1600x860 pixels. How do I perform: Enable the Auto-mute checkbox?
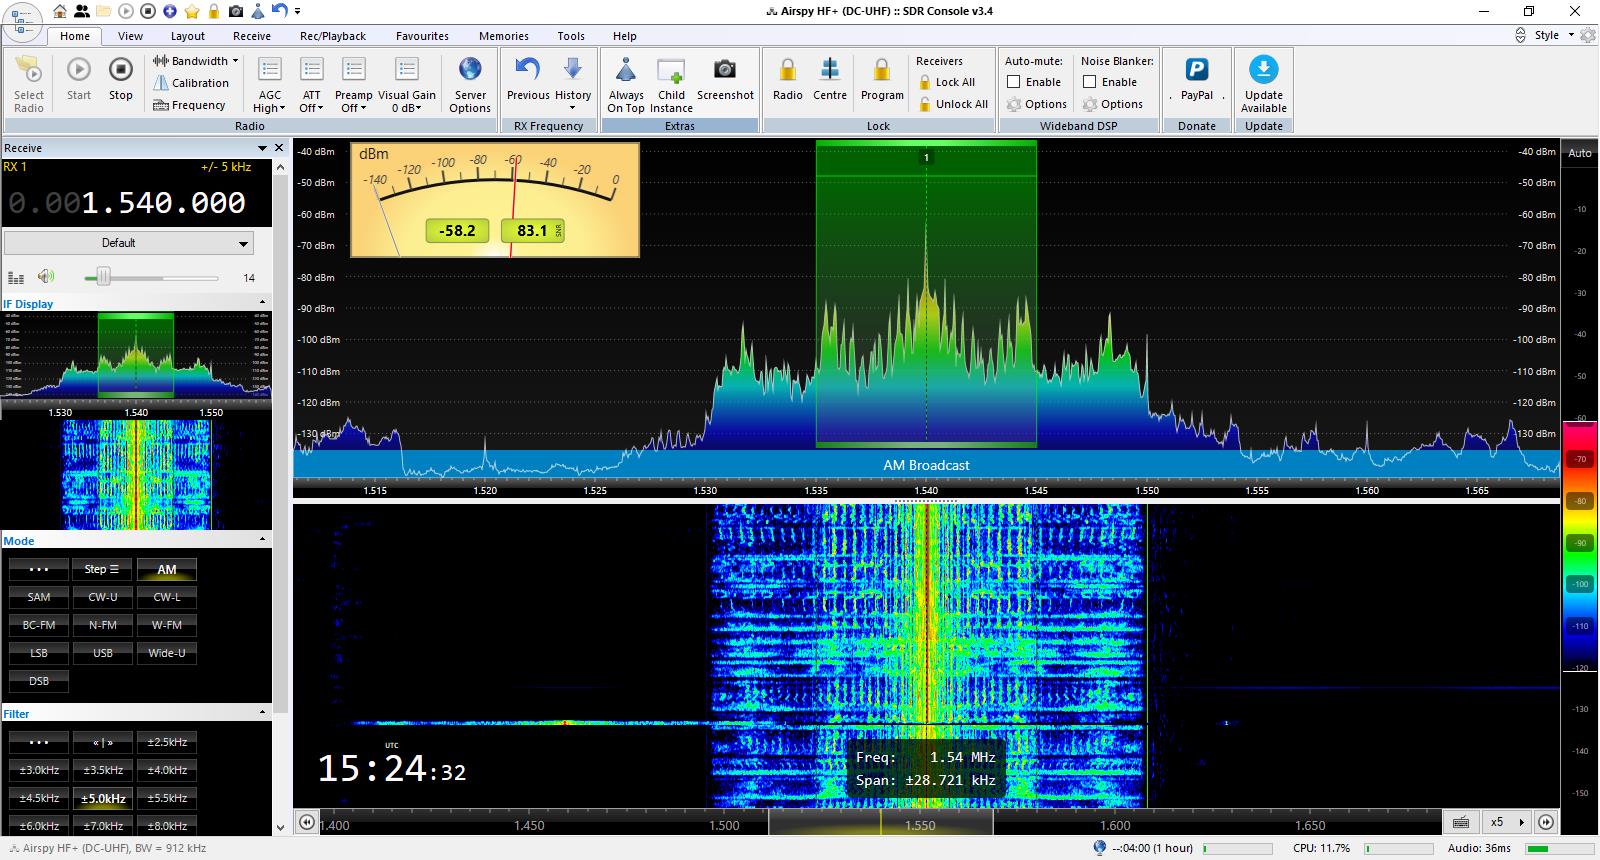(1014, 82)
